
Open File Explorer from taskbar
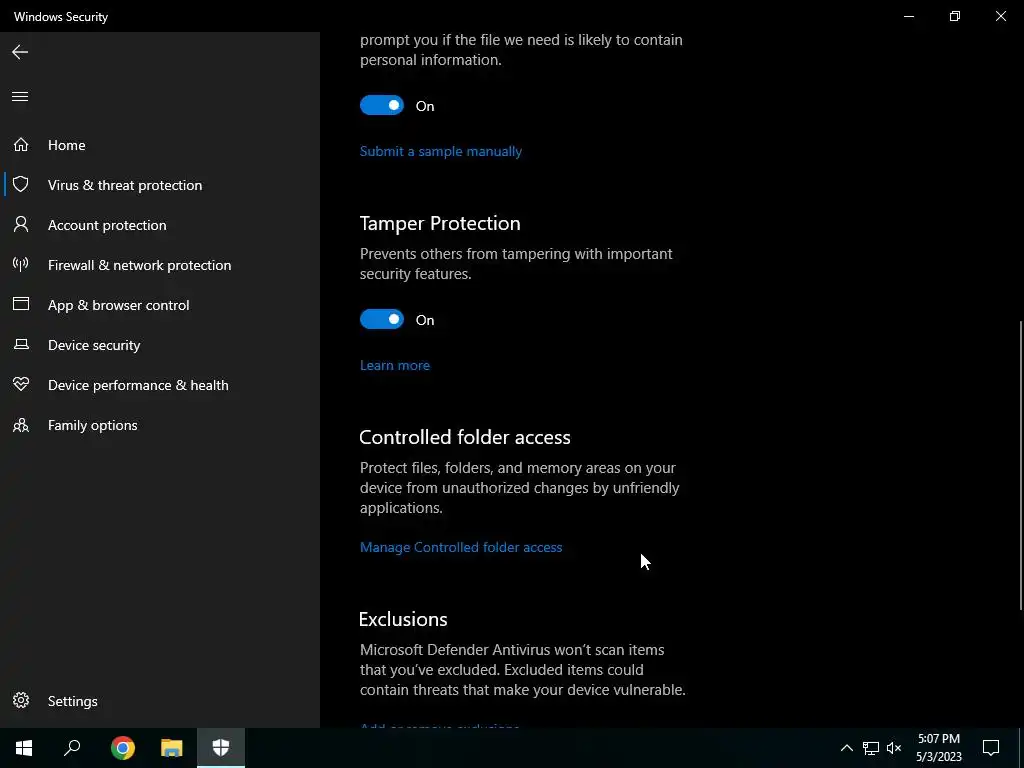pos(172,748)
